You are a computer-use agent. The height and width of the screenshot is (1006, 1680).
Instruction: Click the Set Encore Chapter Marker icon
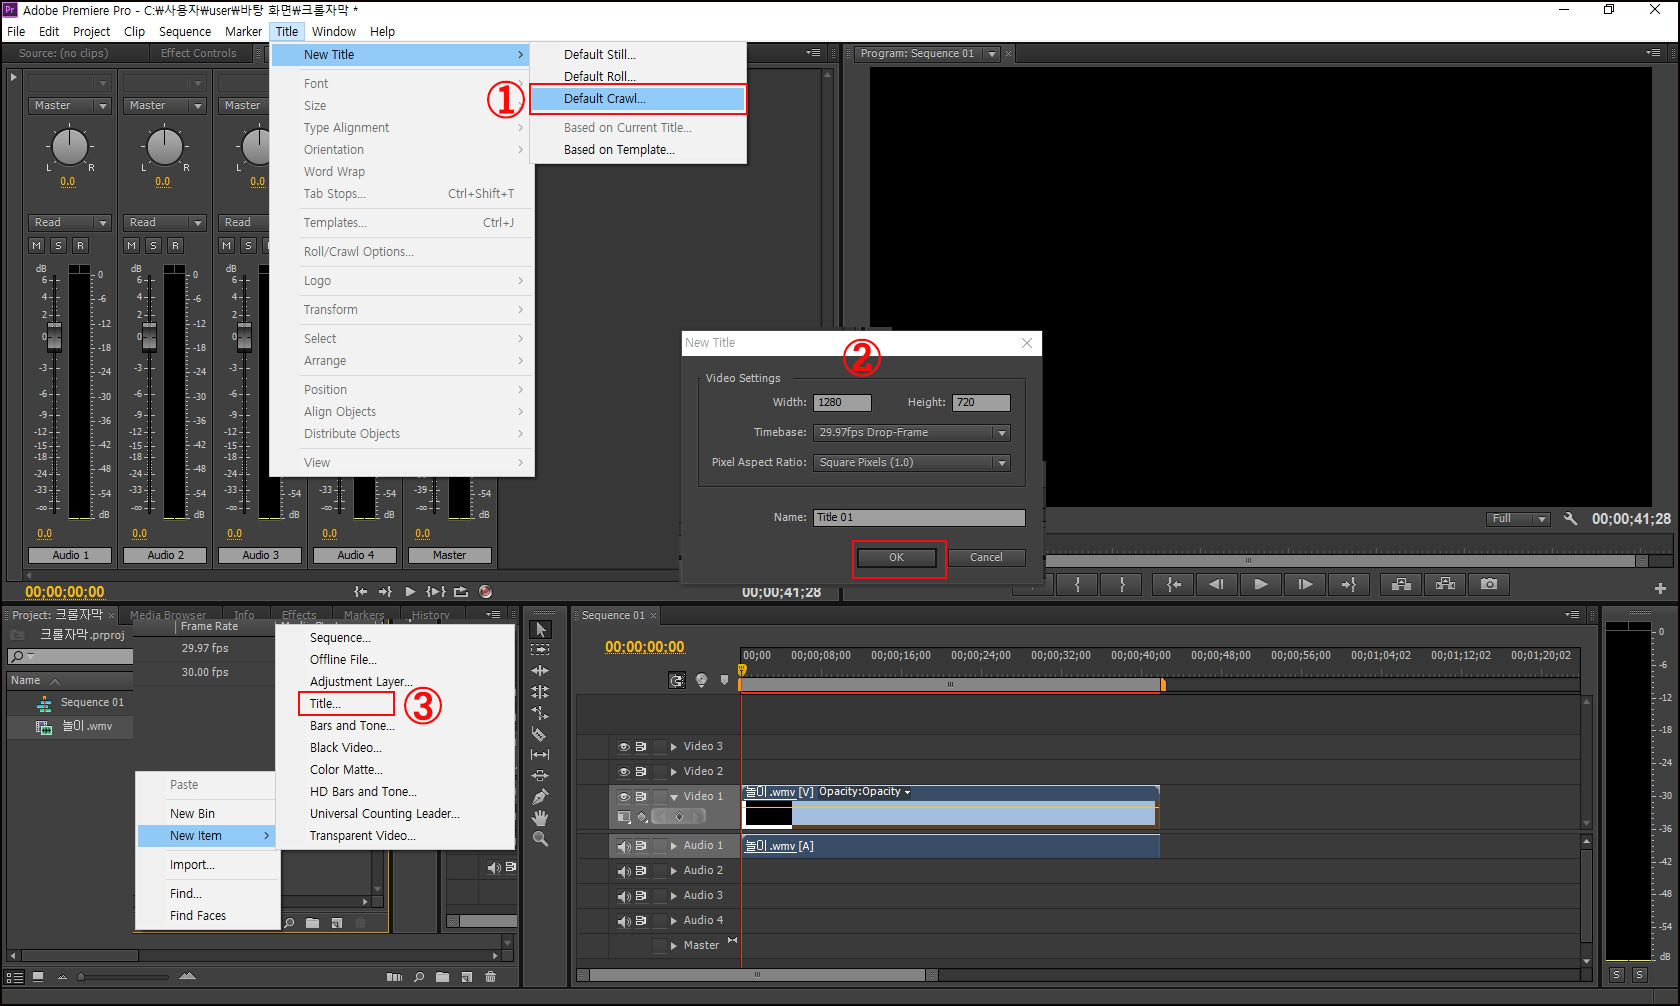701,680
